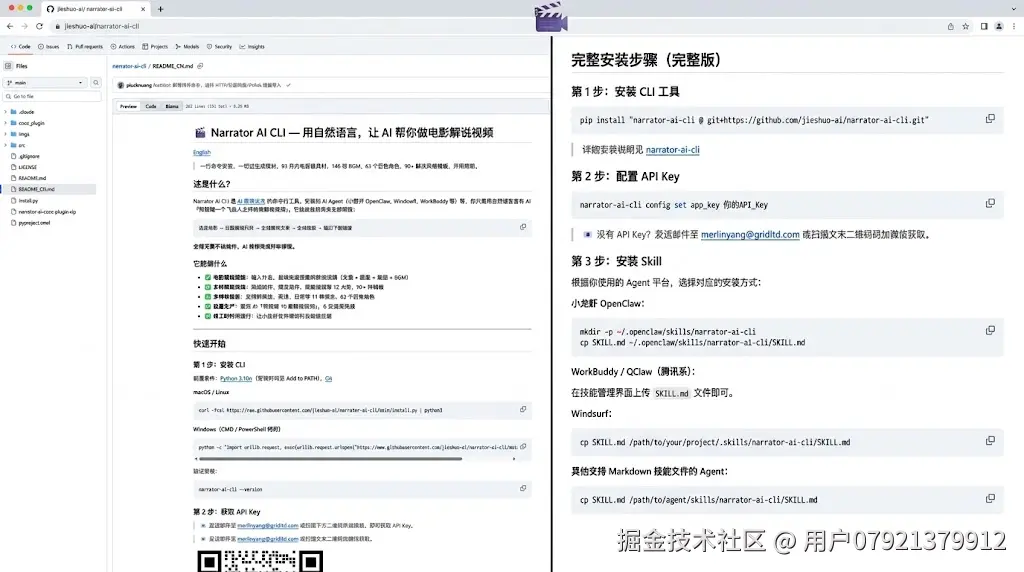
Task: View the site lock information
Action: 57,26
